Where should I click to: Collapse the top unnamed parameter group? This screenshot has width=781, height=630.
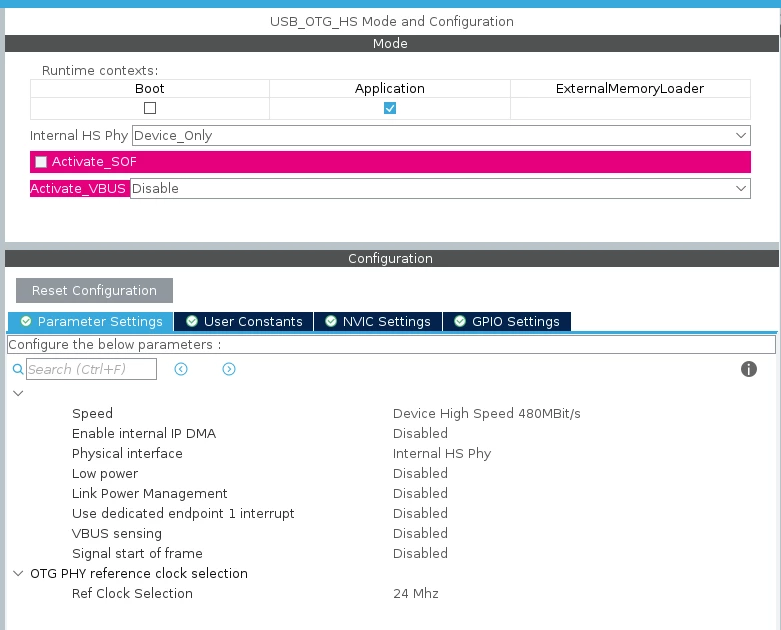click(x=18, y=393)
